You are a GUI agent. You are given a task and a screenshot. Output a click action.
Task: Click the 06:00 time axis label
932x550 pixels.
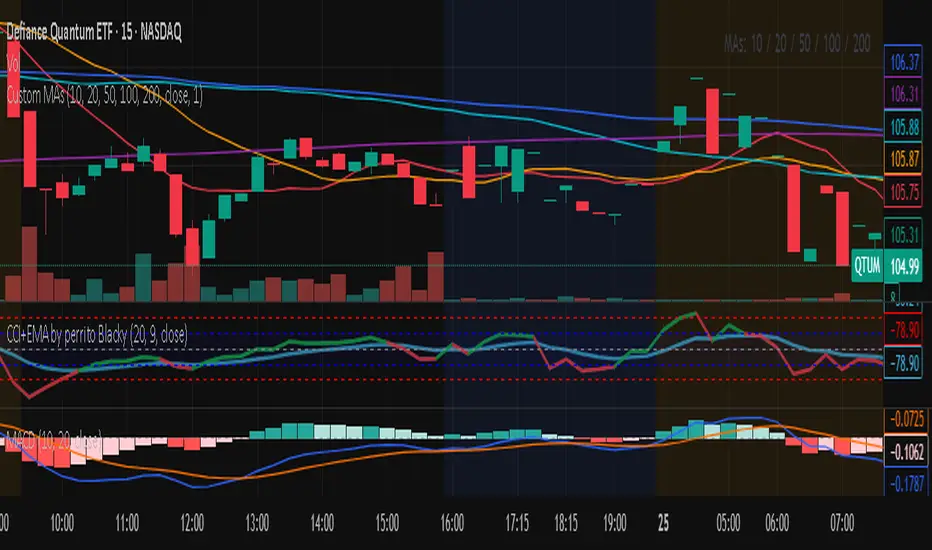click(x=777, y=523)
